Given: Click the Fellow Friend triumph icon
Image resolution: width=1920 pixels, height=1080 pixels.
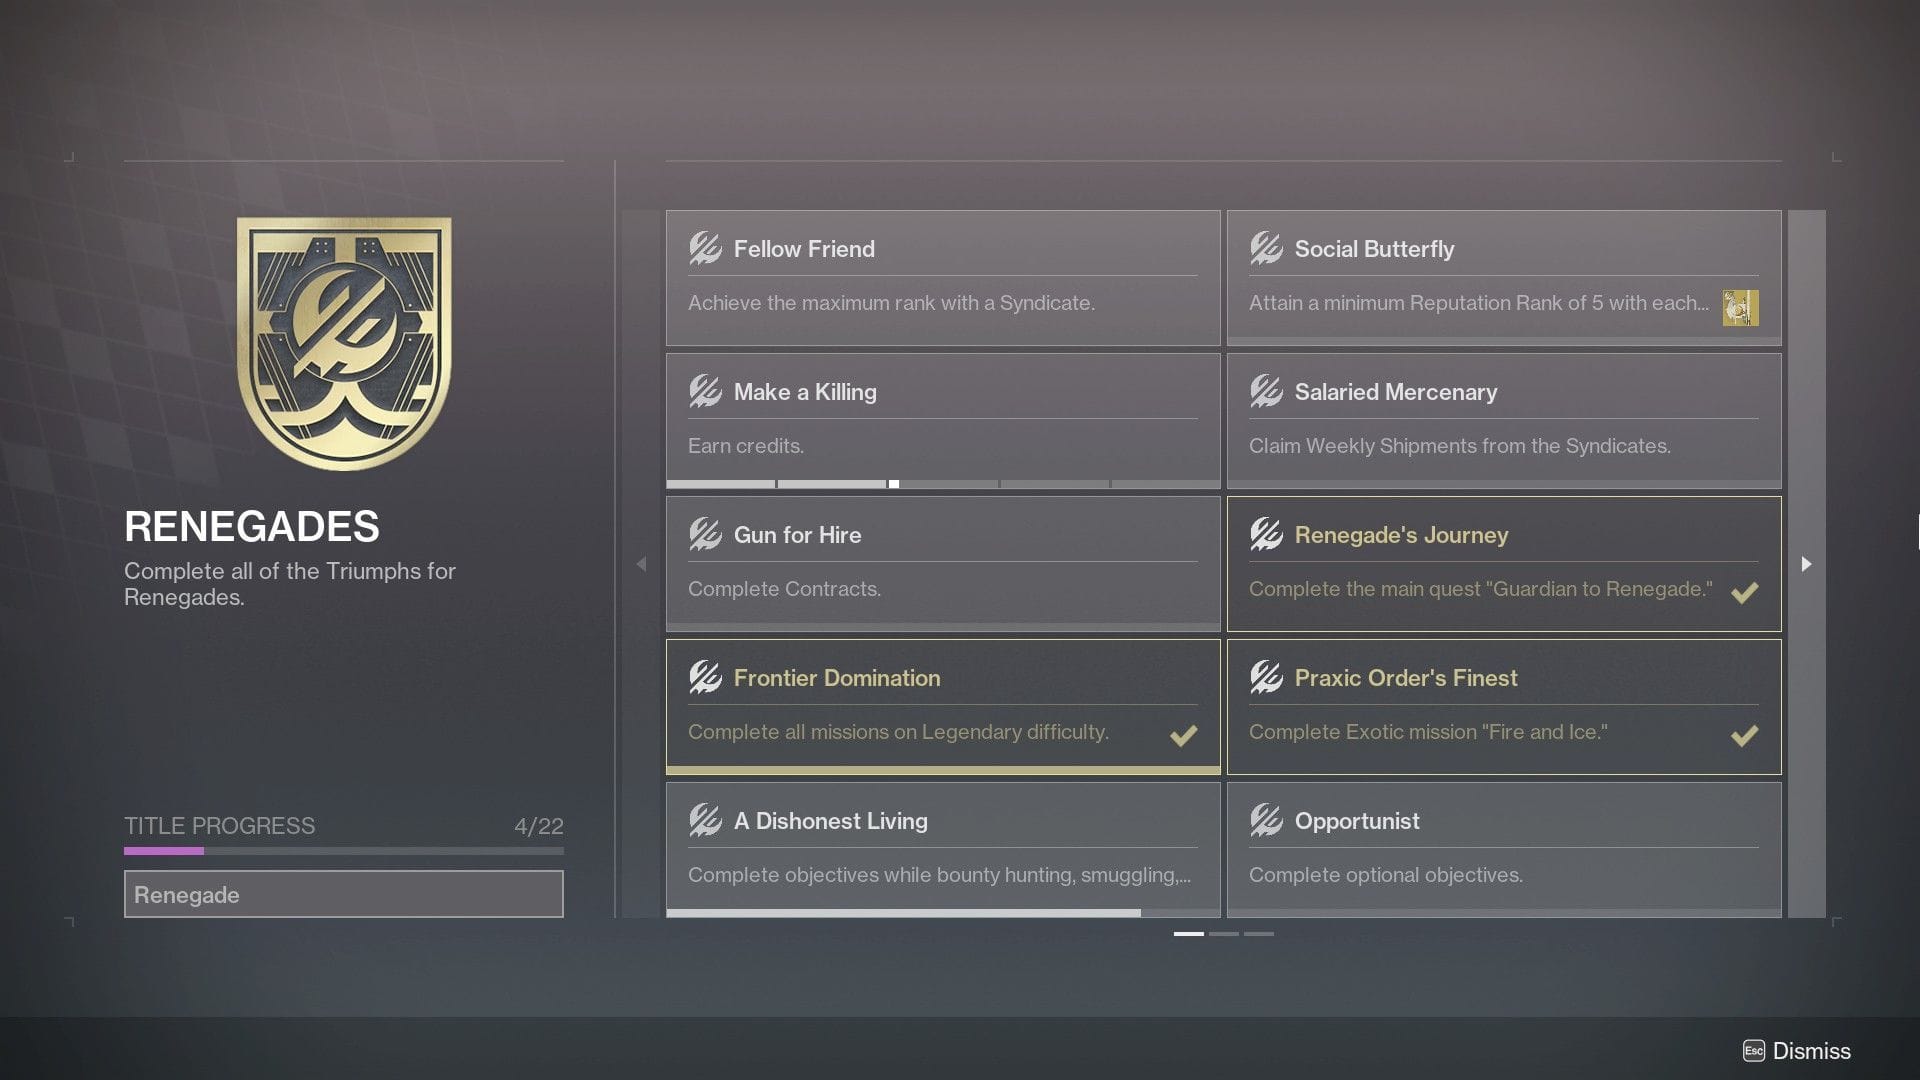Looking at the screenshot, I should tap(703, 249).
